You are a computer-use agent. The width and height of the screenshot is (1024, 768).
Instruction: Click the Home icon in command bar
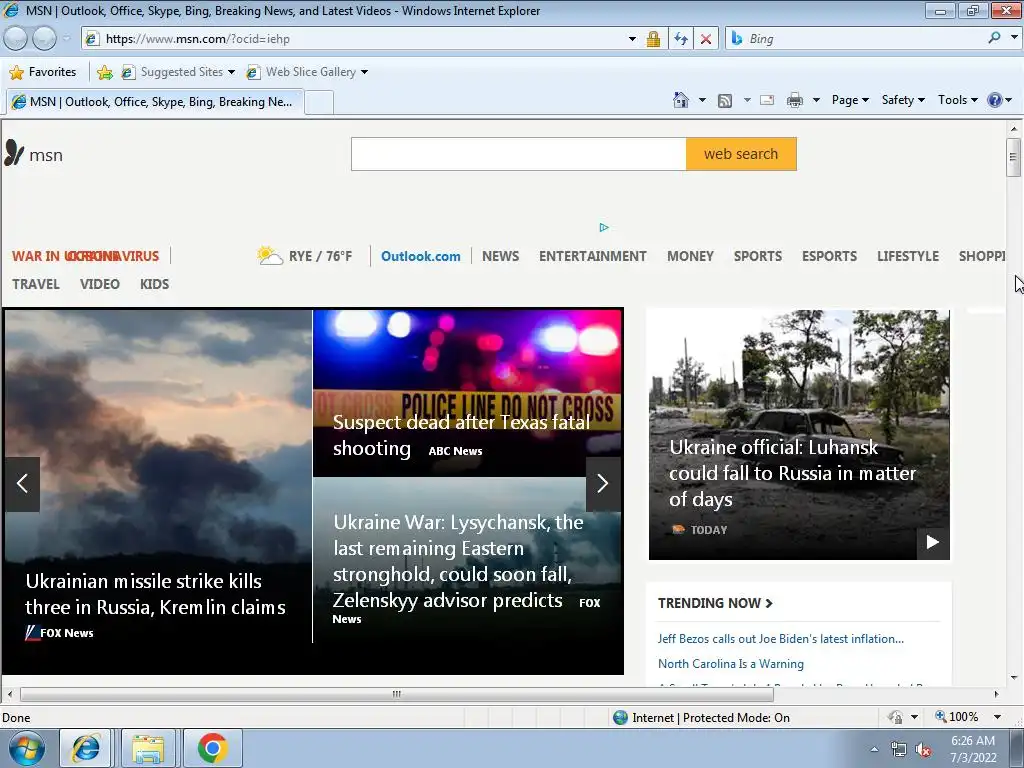tap(680, 100)
